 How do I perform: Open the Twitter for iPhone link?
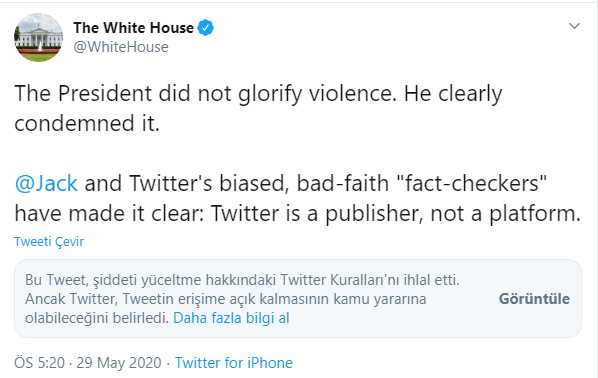[233, 362]
